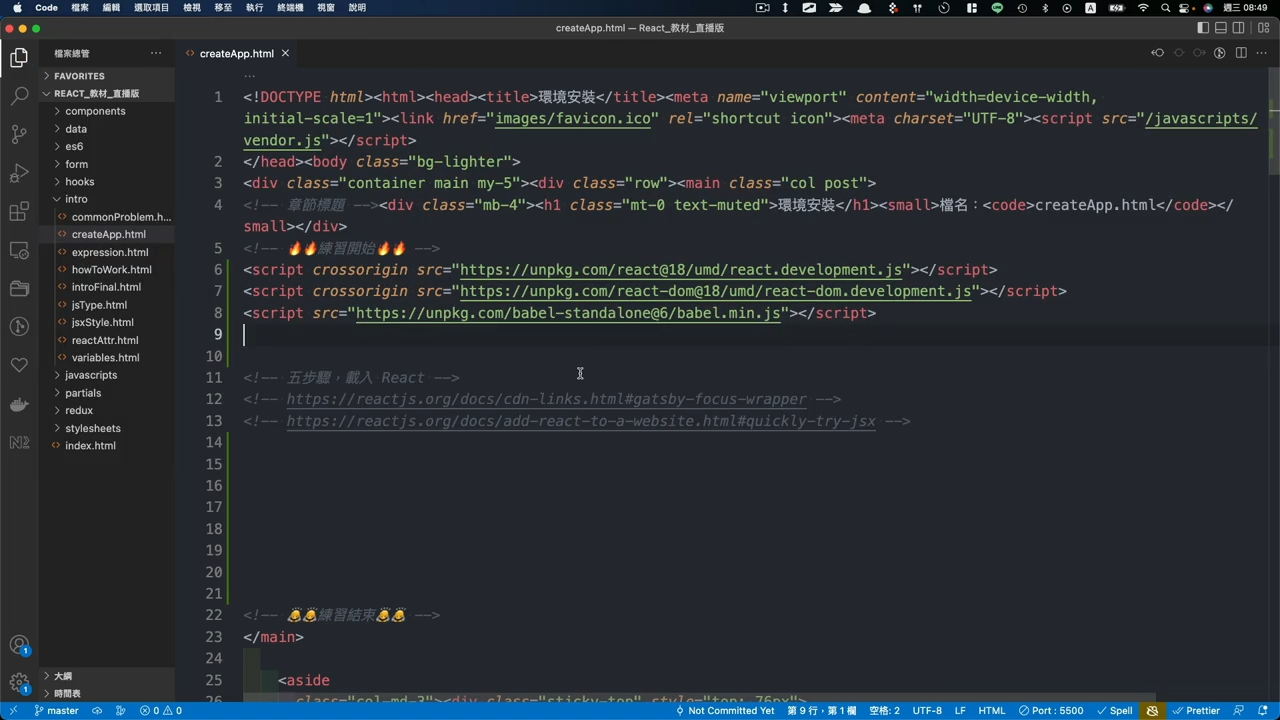The image size is (1280, 720).
Task: Toggle Live Server on Port 5500
Action: point(1051,711)
